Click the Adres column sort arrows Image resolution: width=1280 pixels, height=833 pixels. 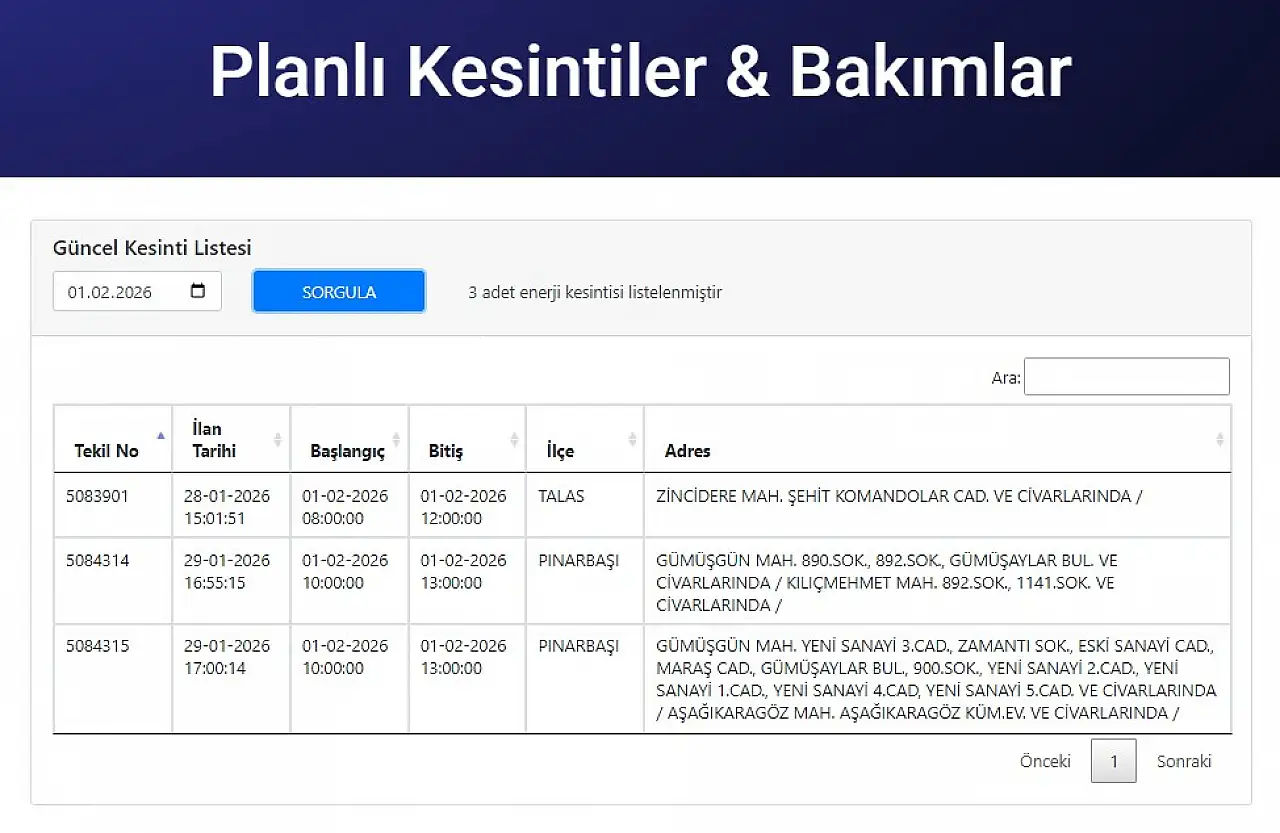tap(1219, 439)
